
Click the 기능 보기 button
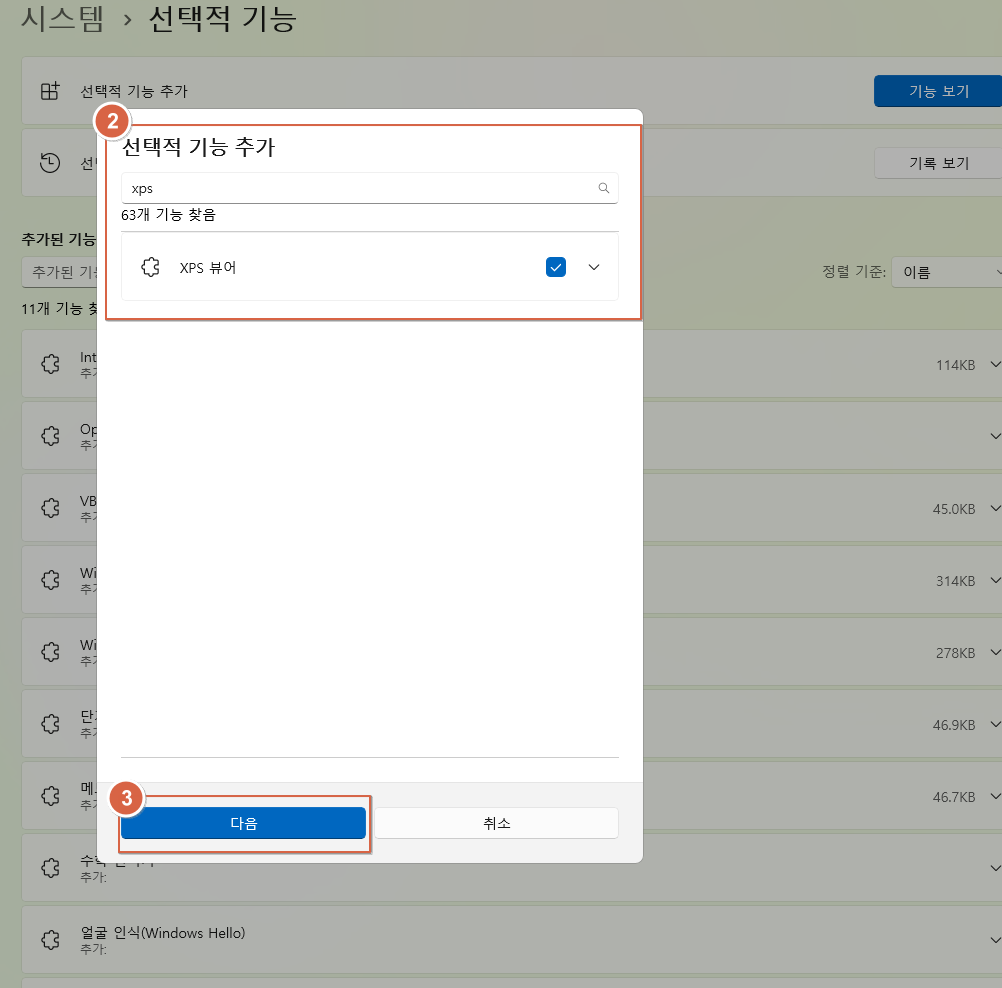click(x=937, y=91)
